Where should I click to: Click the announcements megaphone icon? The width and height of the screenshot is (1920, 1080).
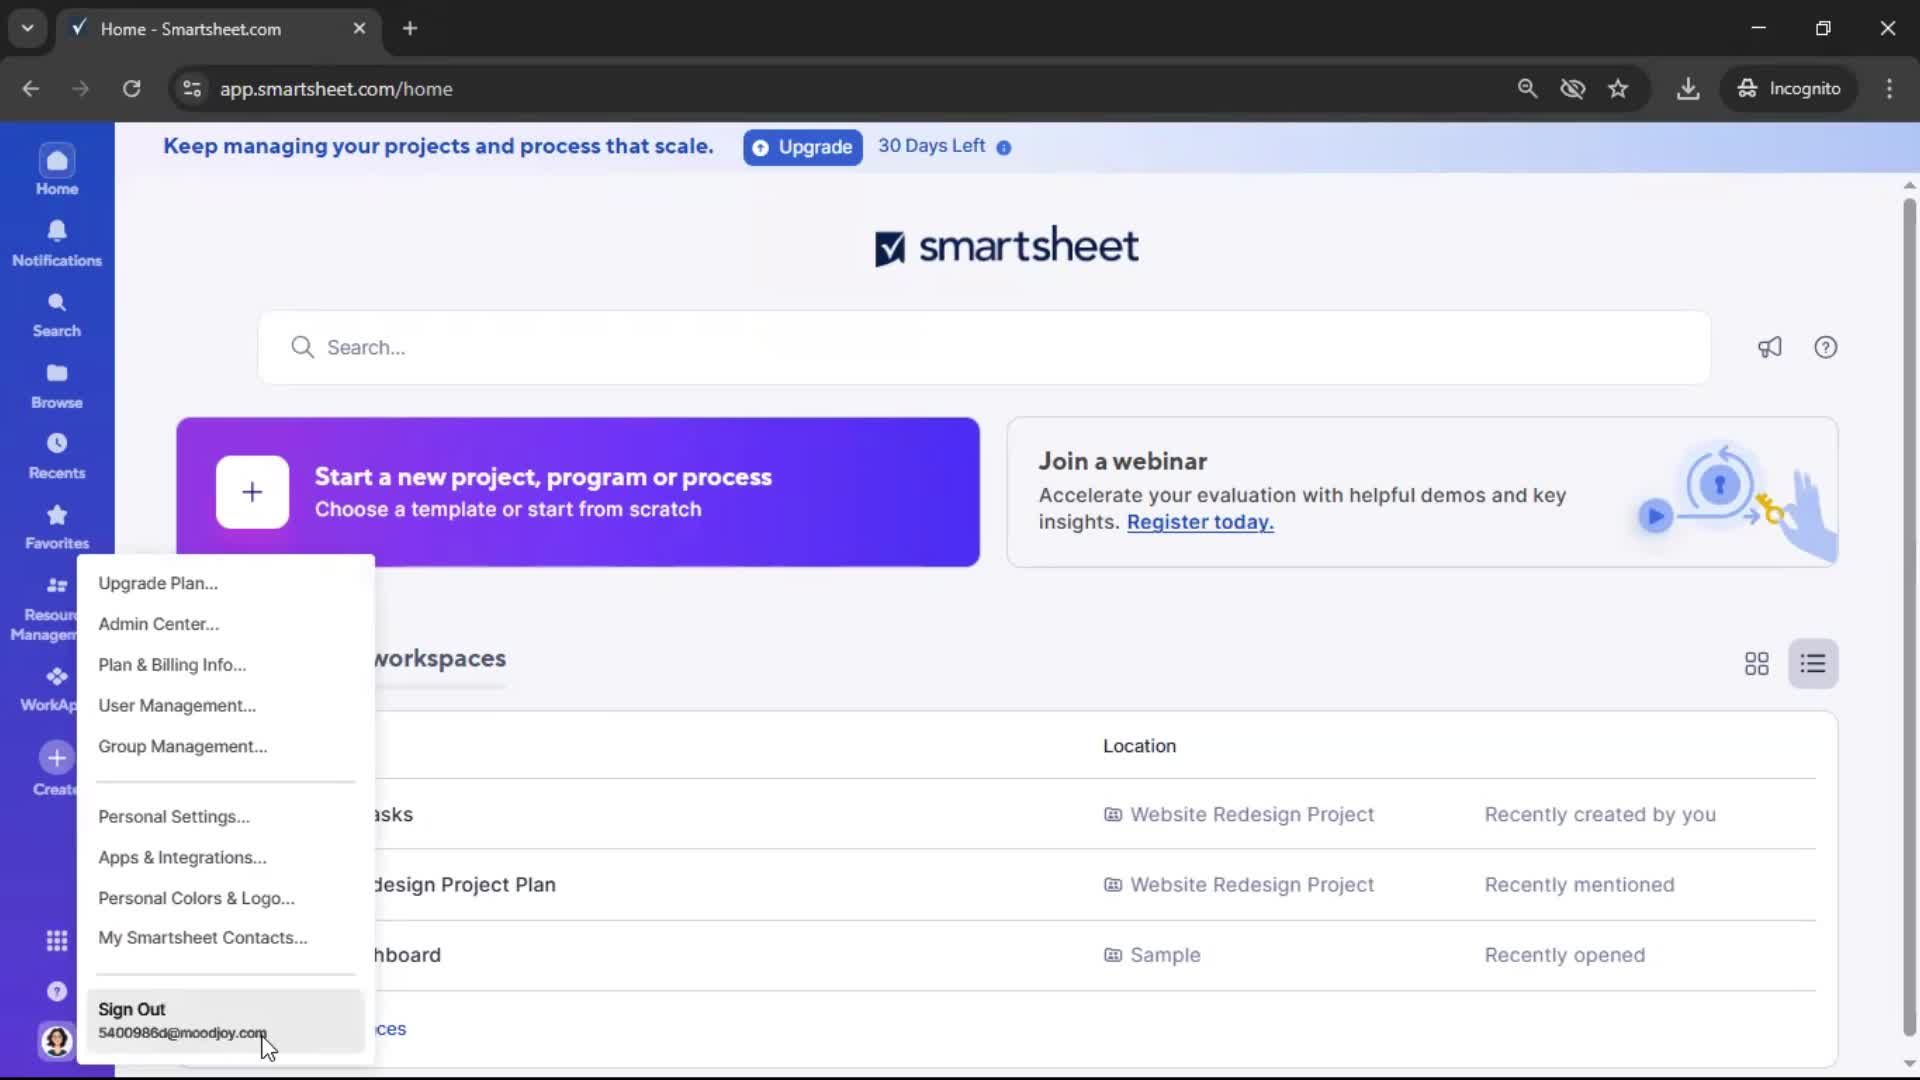tap(1770, 347)
